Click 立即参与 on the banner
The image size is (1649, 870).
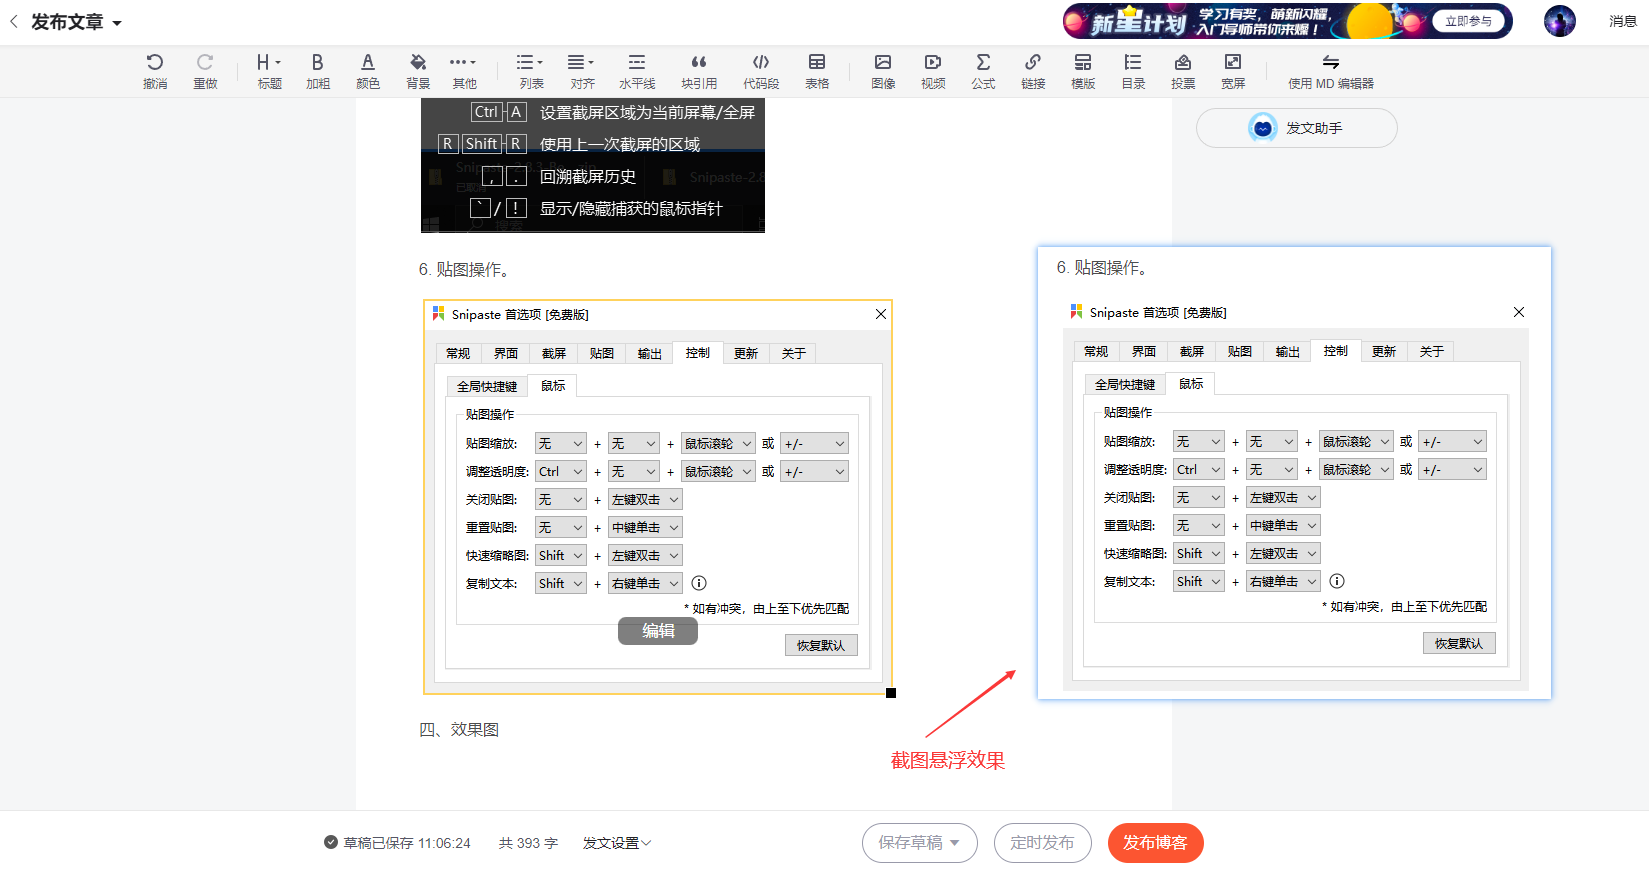click(1468, 21)
